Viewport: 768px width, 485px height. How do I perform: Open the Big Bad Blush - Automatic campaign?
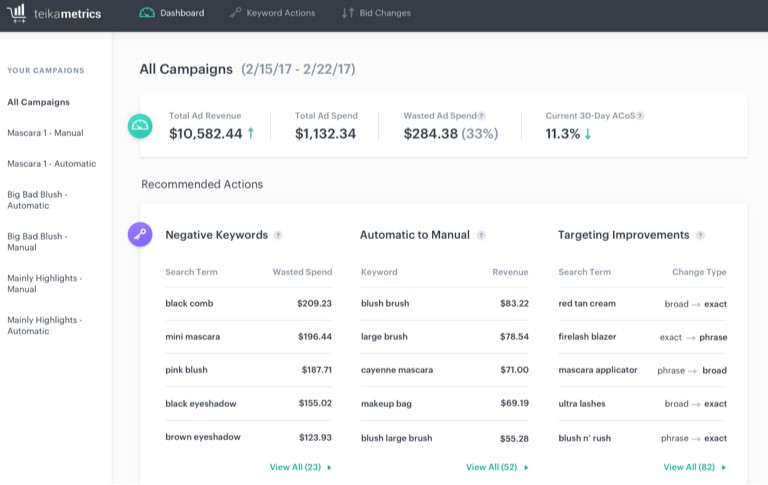pos(37,200)
